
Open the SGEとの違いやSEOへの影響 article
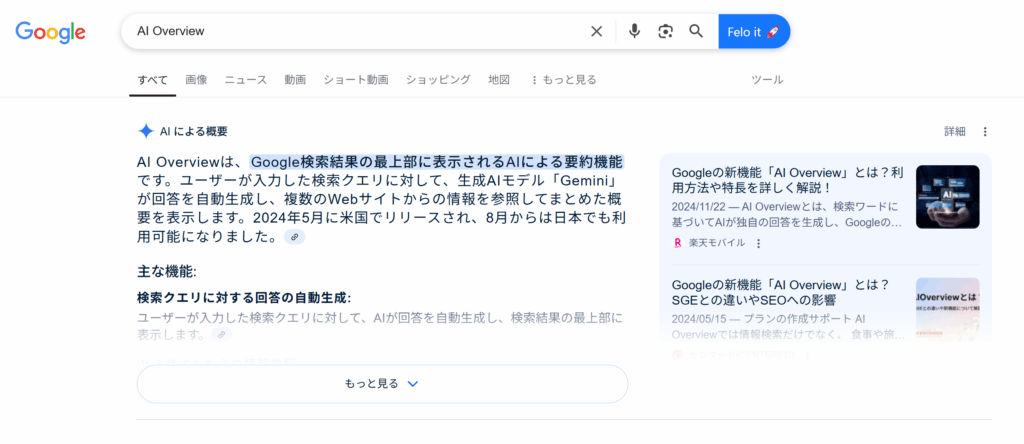(x=780, y=293)
